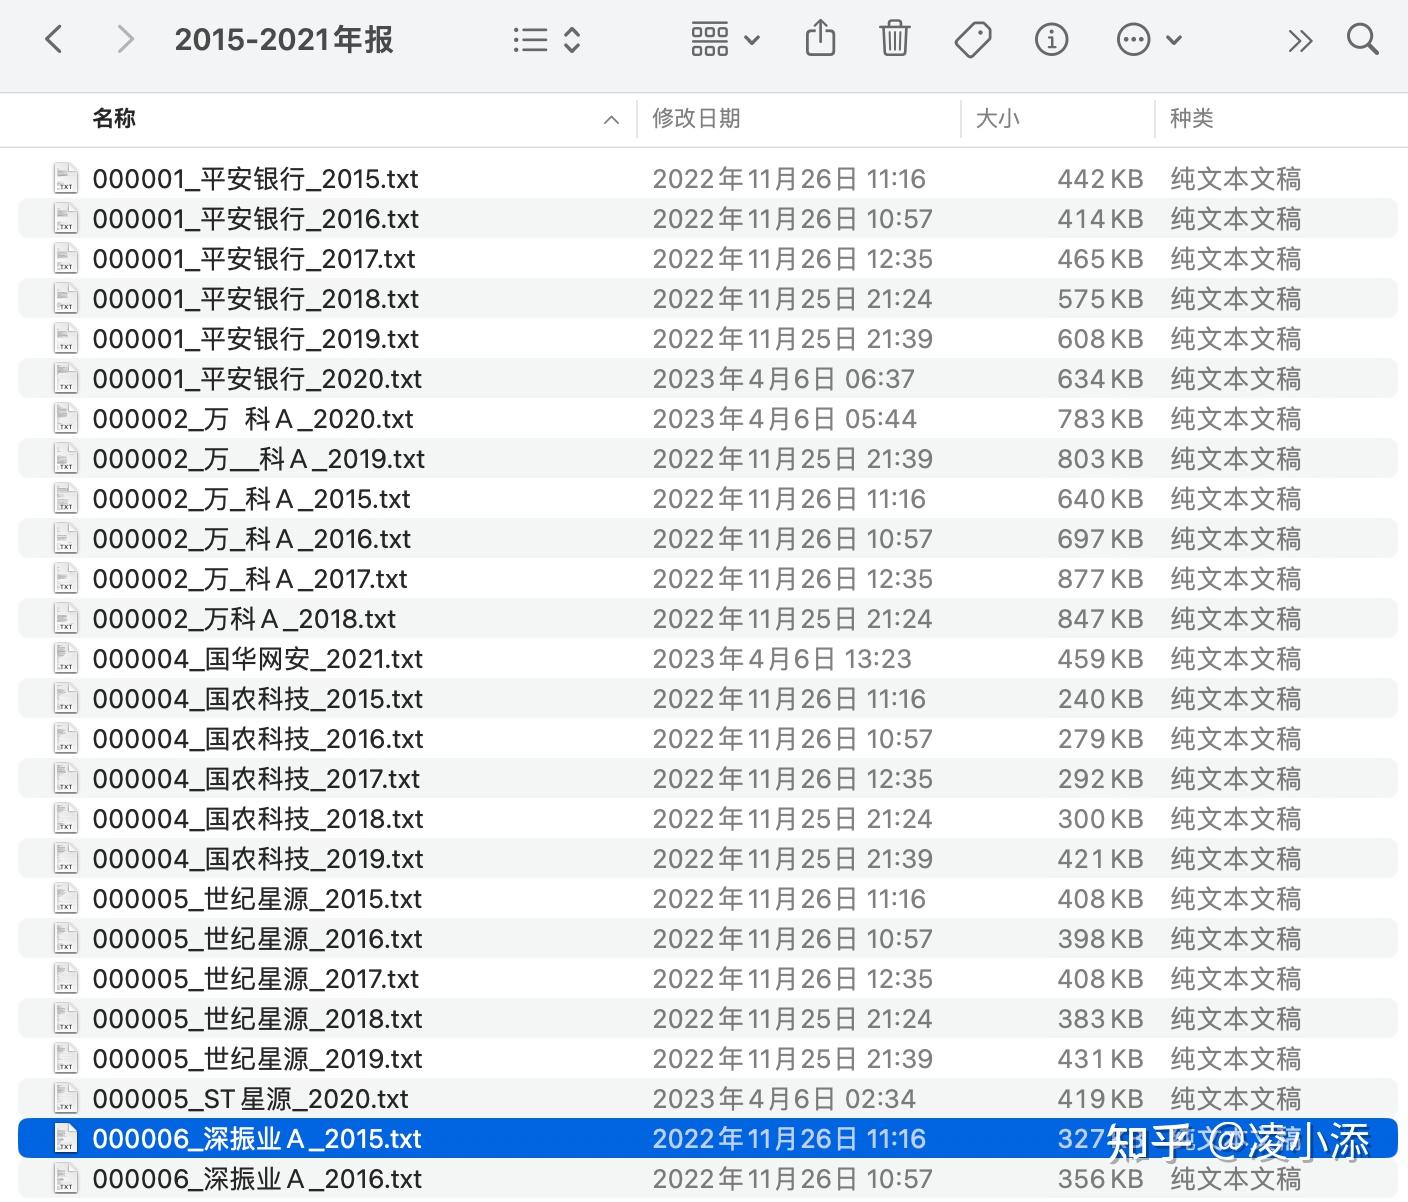Click the Tags icon
Image resolution: width=1408 pixels, height=1202 pixels.
tap(973, 40)
